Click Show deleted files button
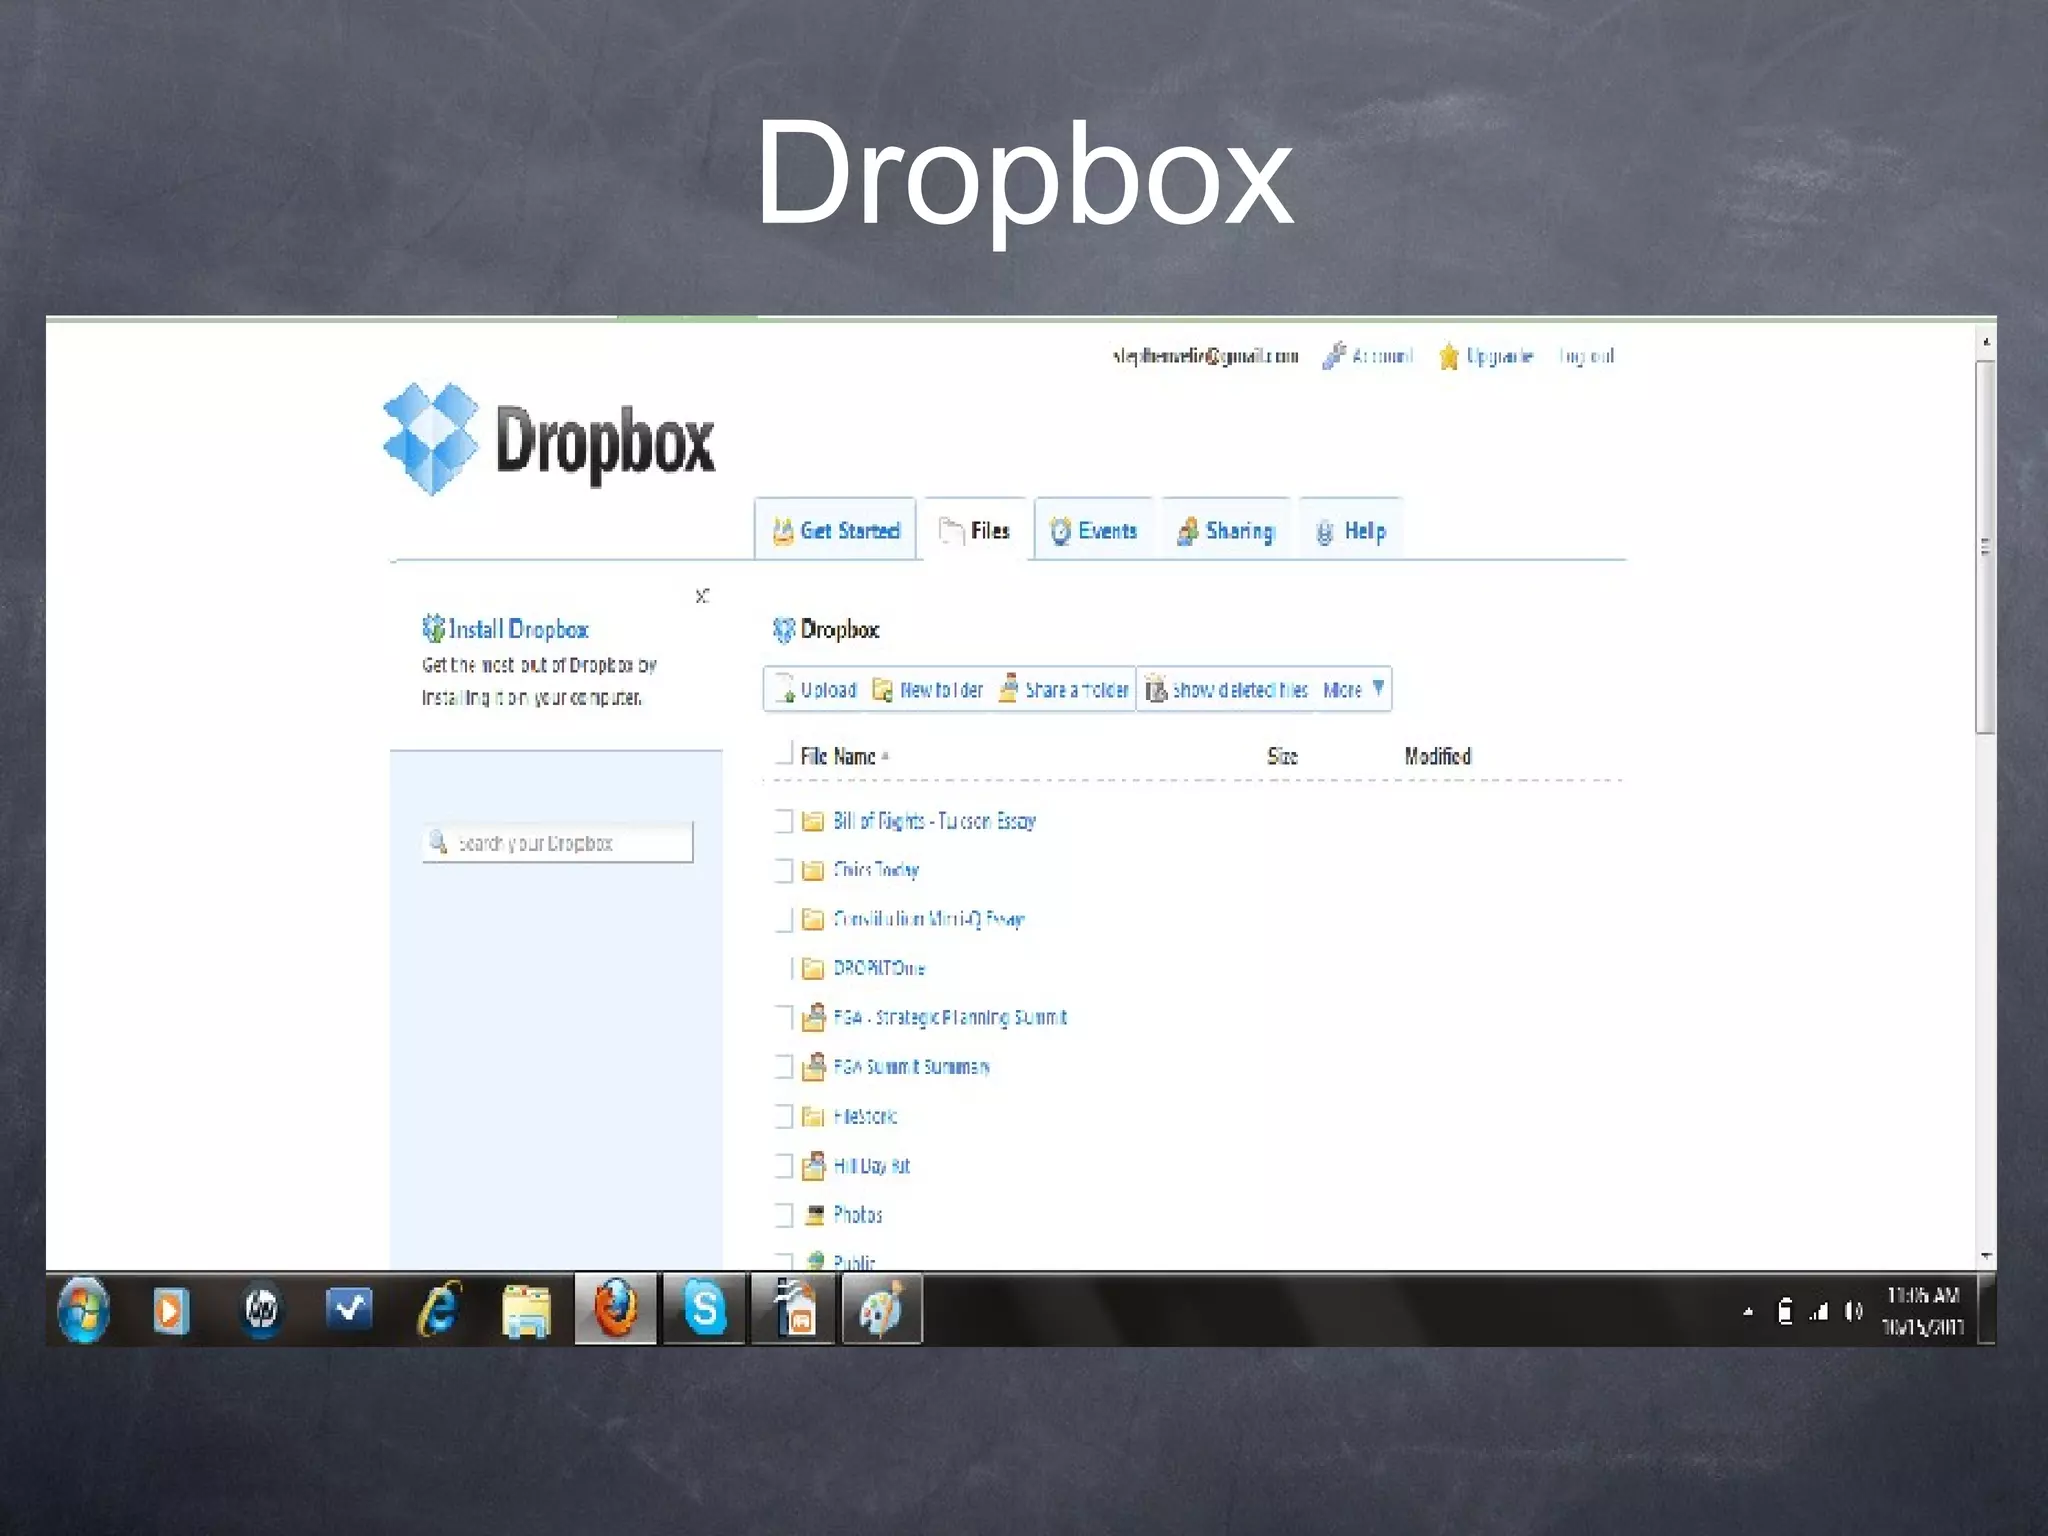Screen dimensions: 2048x1536 click(1226, 689)
